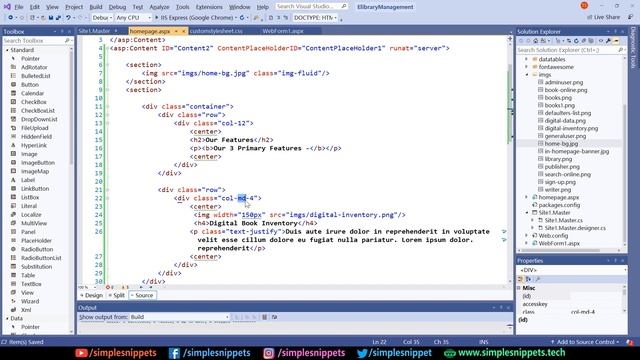Expand the fontawesome folder
The height and width of the screenshot is (360, 640).
pyautogui.click(x=527, y=67)
